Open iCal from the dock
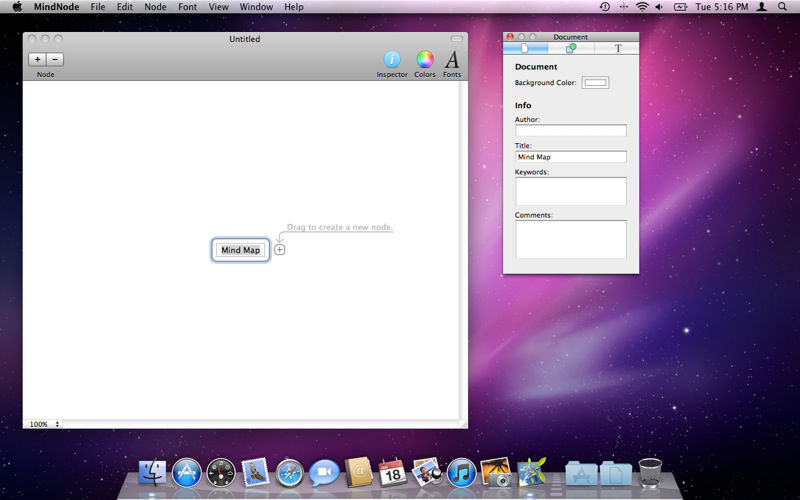The image size is (800, 500). 392,472
